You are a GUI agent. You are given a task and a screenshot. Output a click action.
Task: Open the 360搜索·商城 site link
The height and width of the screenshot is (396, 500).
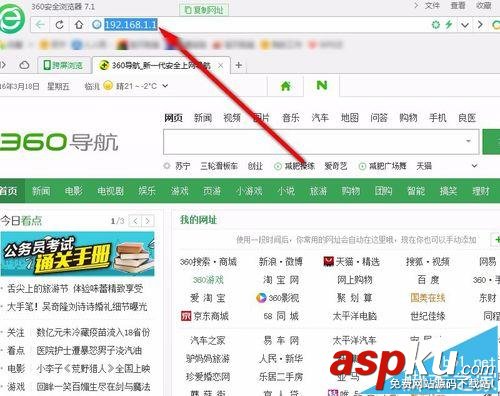(x=208, y=262)
